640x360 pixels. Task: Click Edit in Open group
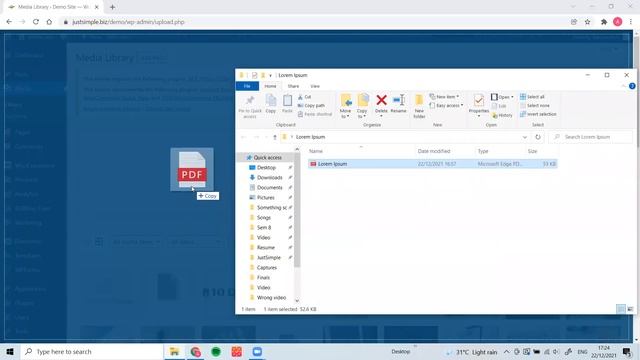click(499, 106)
